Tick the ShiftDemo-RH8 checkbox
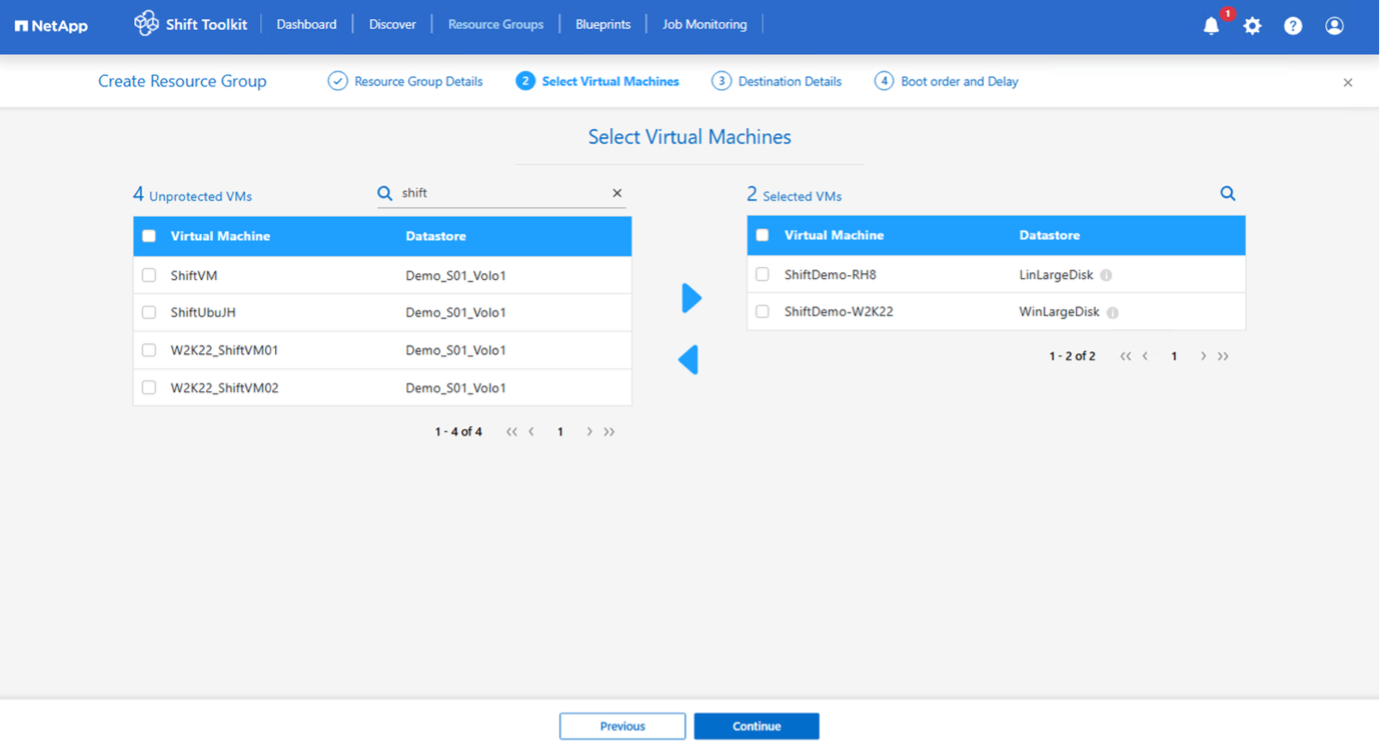The image size is (1384, 748). coord(762,274)
